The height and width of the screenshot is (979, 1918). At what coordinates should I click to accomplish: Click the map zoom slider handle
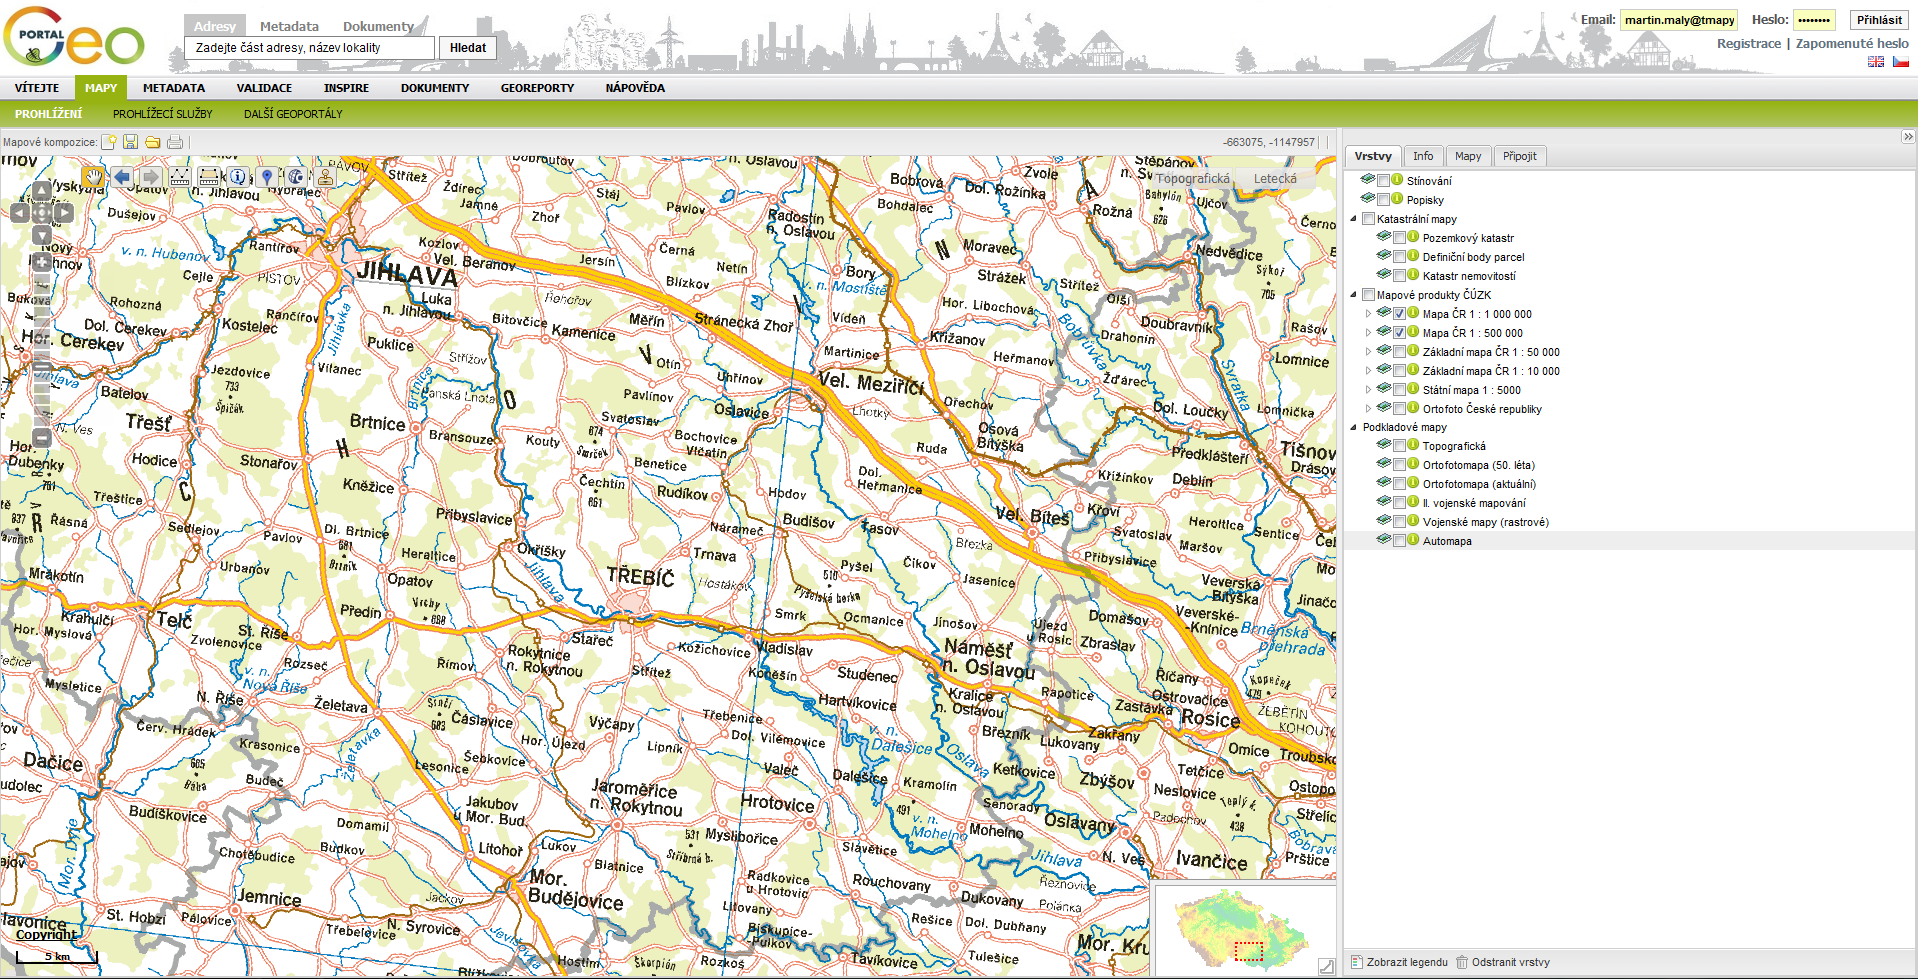pyautogui.click(x=42, y=369)
